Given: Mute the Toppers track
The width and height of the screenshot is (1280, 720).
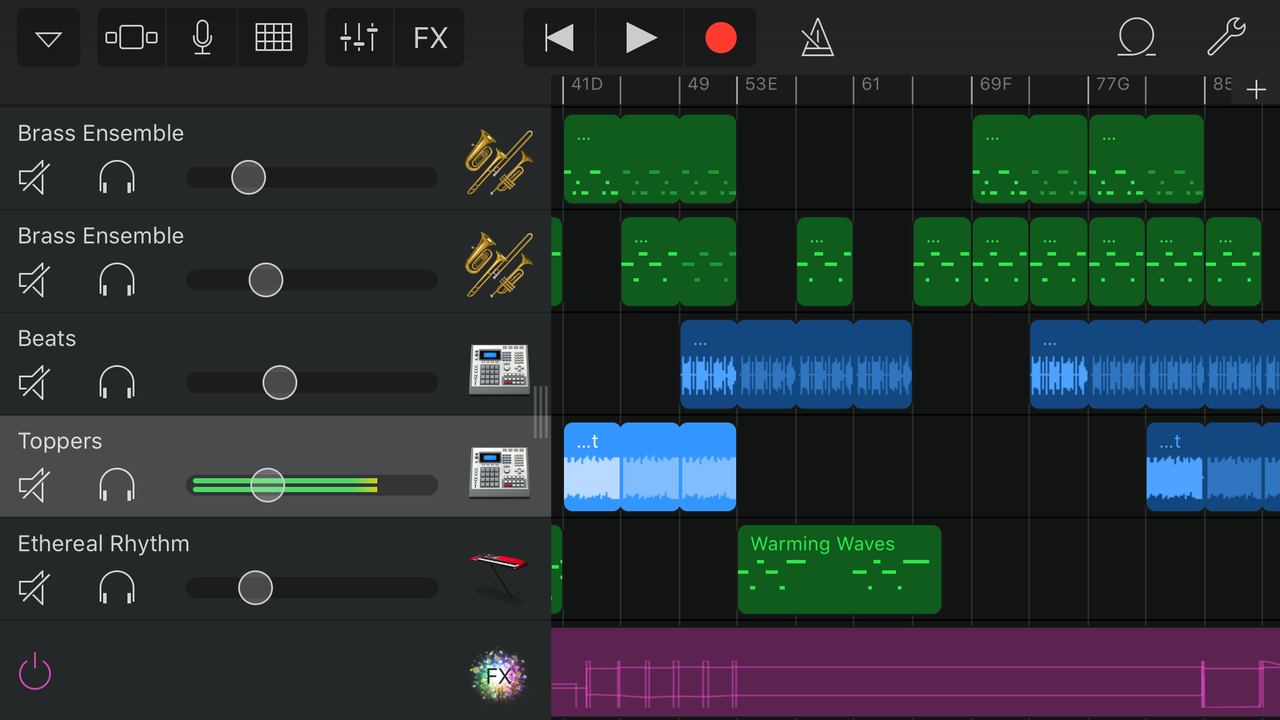Looking at the screenshot, I should [x=33, y=487].
